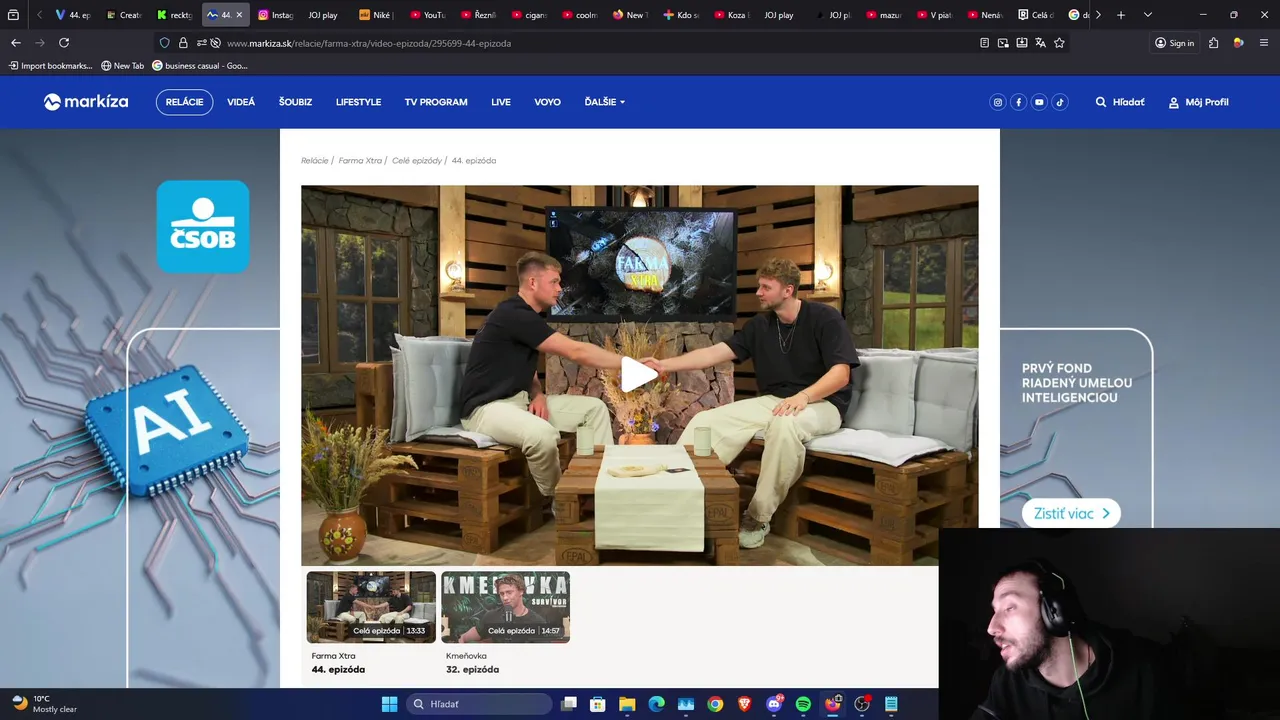Select RELÁCIE menu item
This screenshot has width=1280, height=720.
click(184, 102)
